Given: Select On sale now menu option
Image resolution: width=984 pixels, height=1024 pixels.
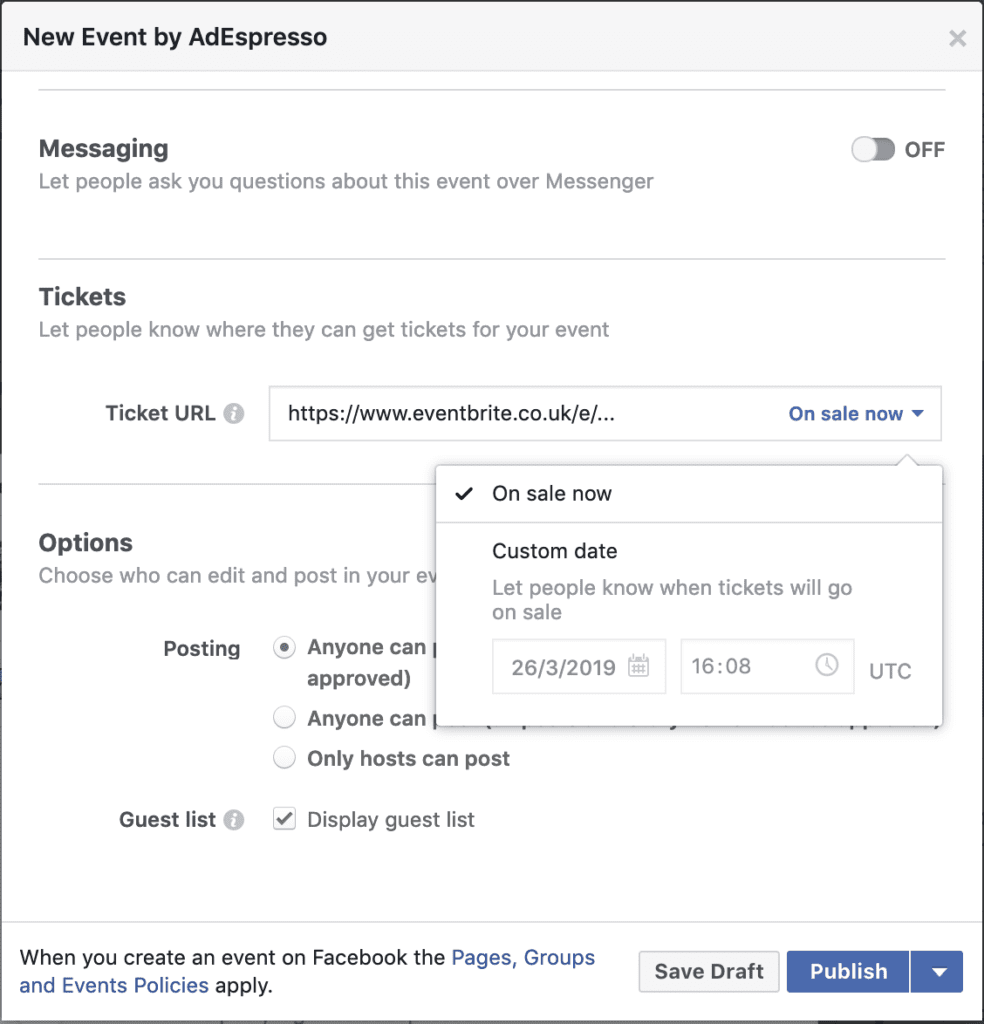Looking at the screenshot, I should (552, 492).
